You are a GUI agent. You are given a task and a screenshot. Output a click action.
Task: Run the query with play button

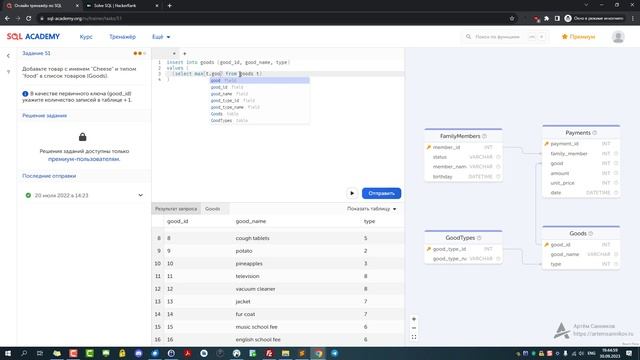352,193
